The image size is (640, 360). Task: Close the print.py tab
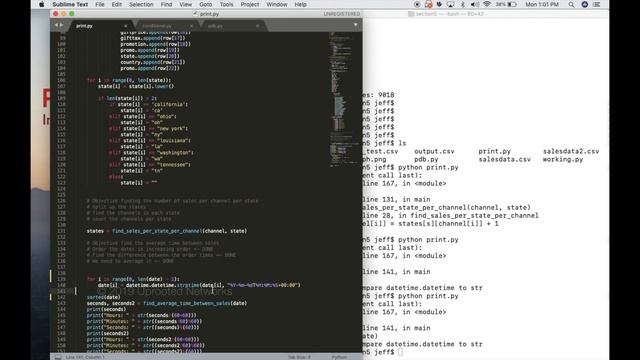(x=125, y=26)
